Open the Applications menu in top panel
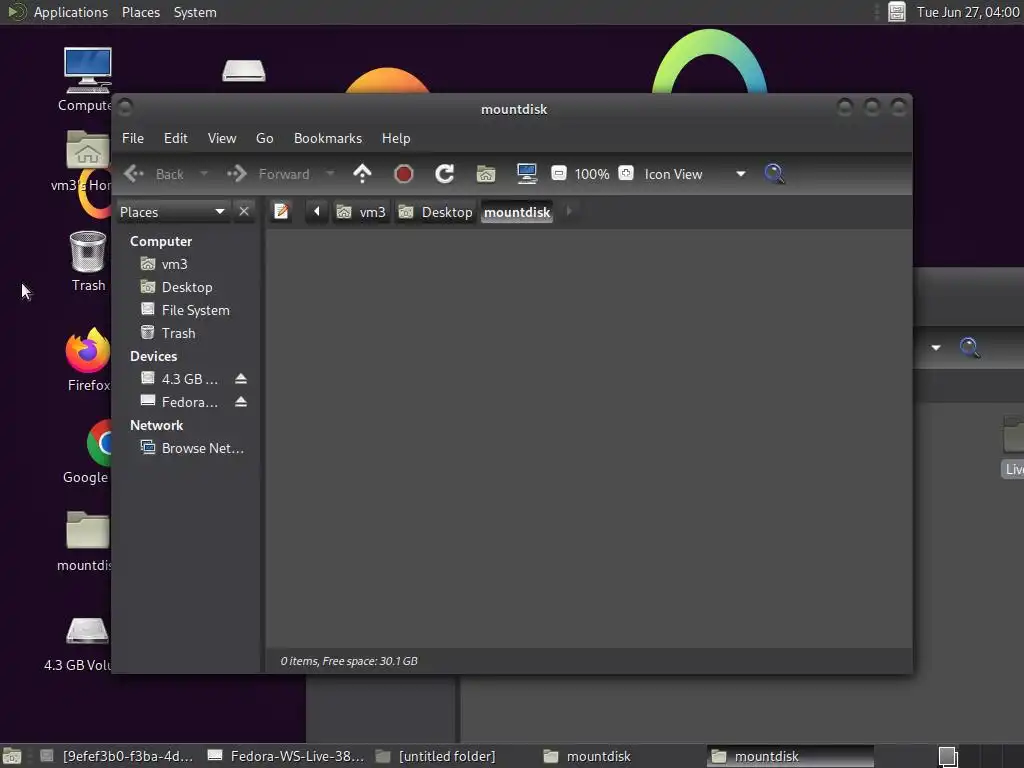 click(71, 12)
